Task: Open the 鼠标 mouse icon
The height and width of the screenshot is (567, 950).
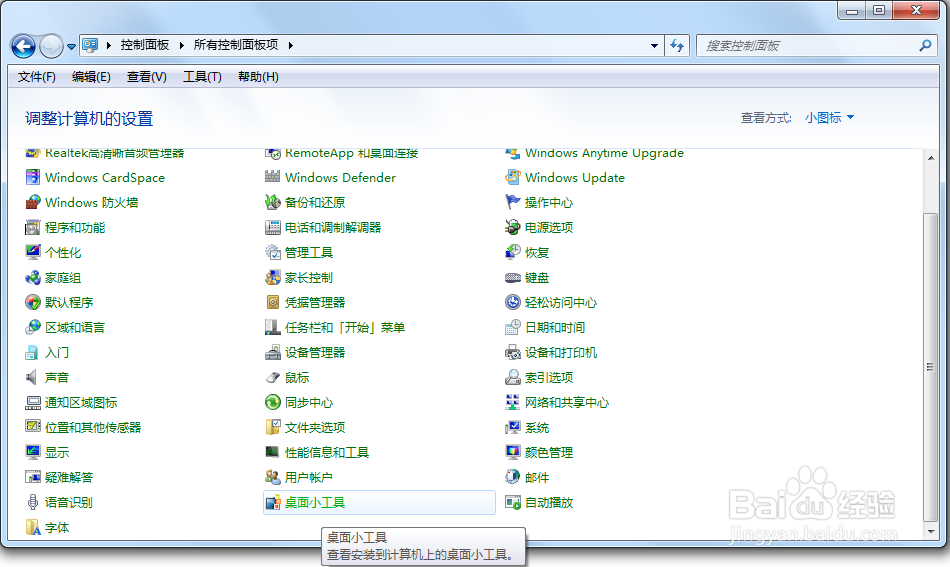Action: (x=273, y=377)
